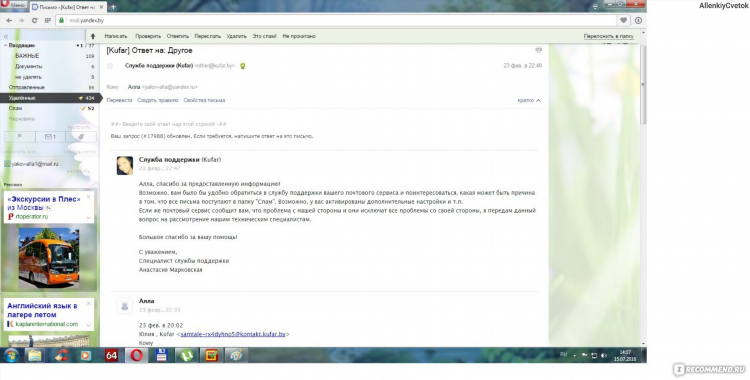Open new tab with plus button
This screenshot has height=380, width=750.
coord(113,7)
